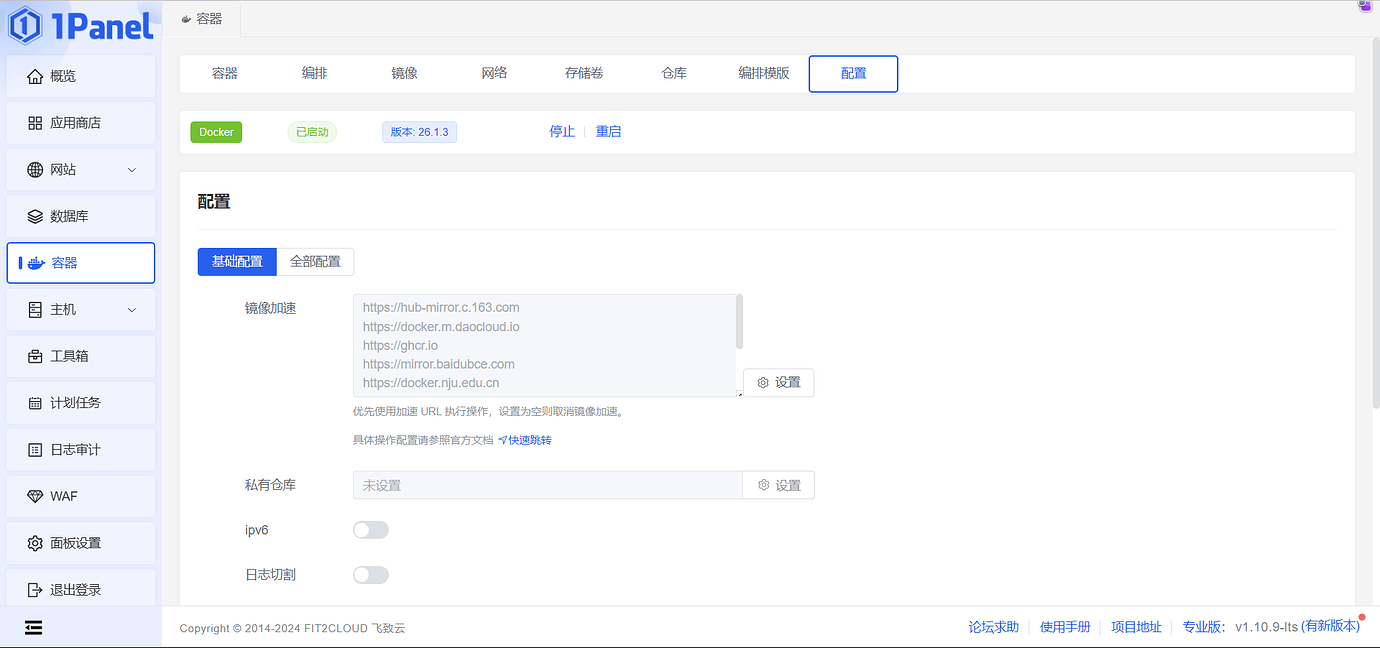Click inside the 镜像加速 URL textarea
The height and width of the screenshot is (648, 1380).
click(547, 345)
